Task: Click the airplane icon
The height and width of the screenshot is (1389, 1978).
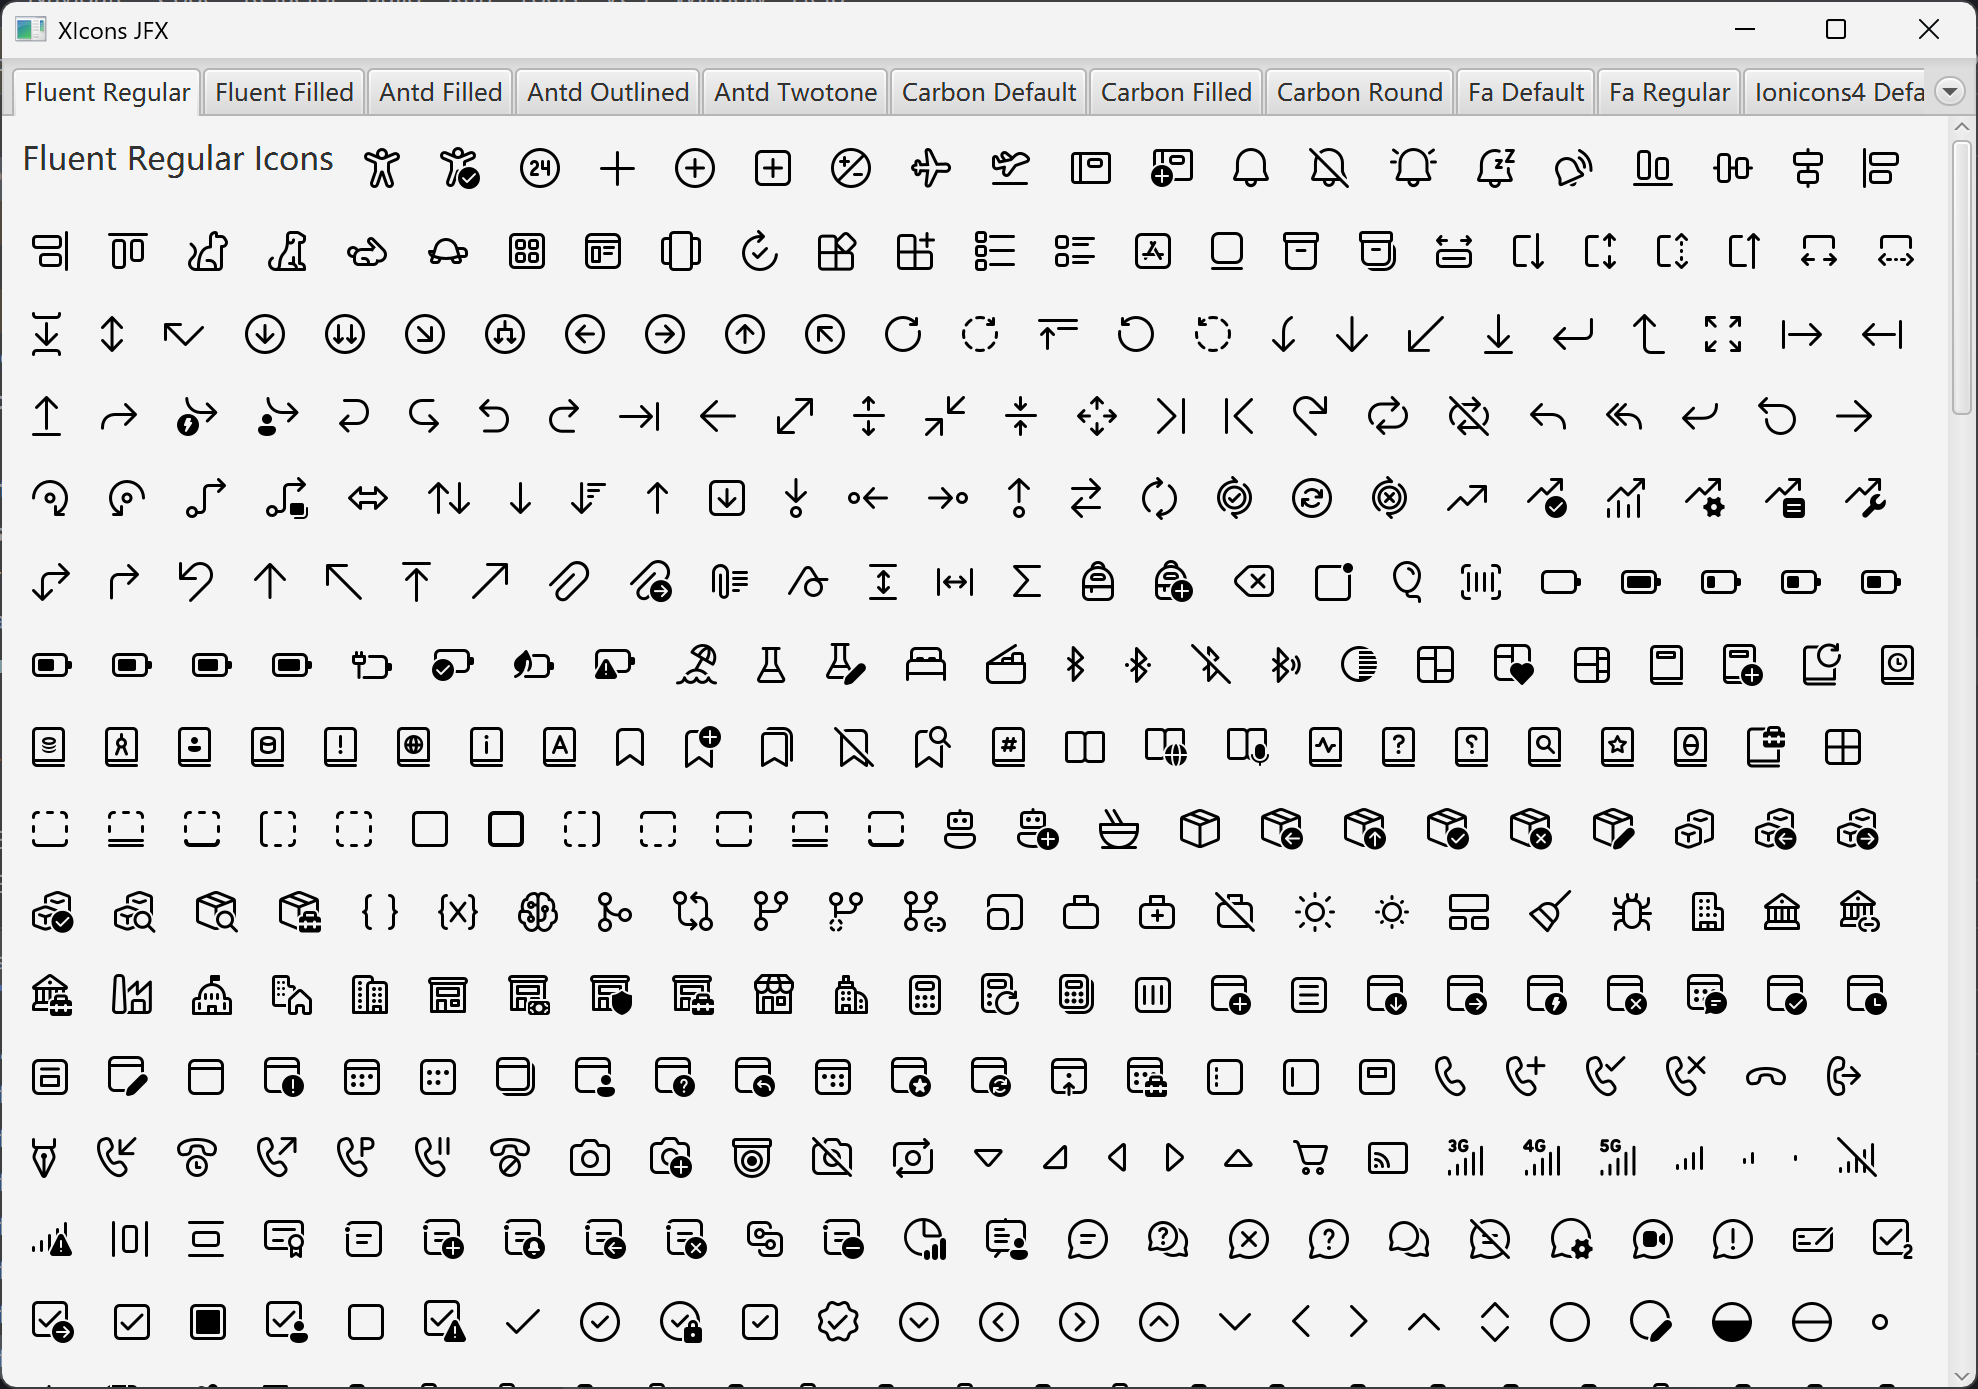Action: pyautogui.click(x=930, y=167)
